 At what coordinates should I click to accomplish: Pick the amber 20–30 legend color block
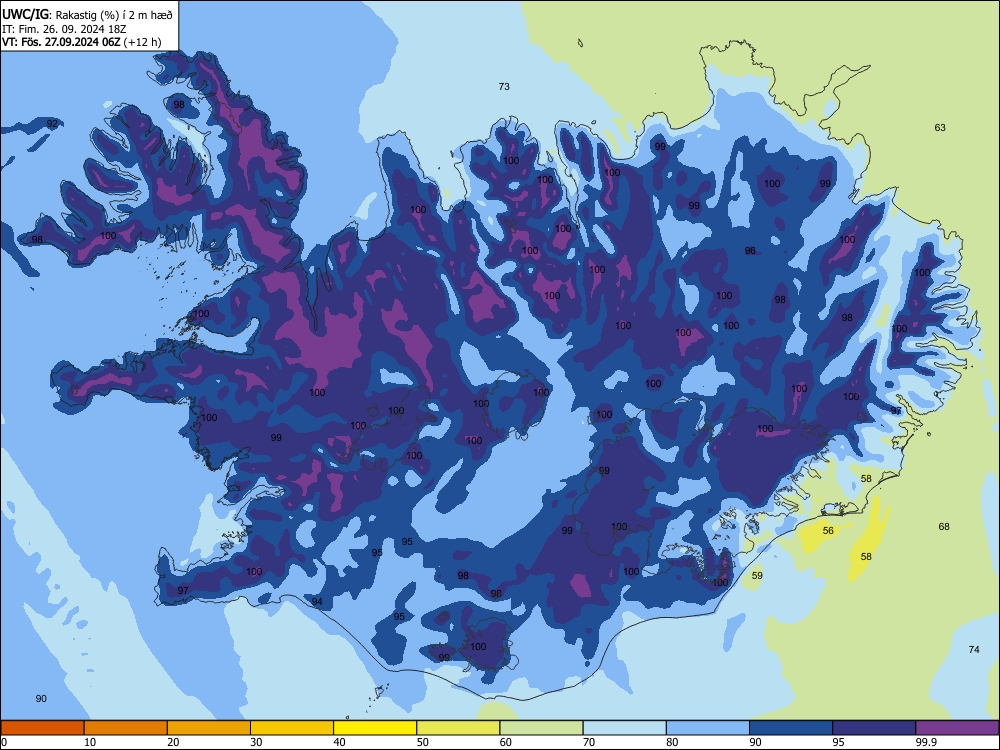click(209, 728)
